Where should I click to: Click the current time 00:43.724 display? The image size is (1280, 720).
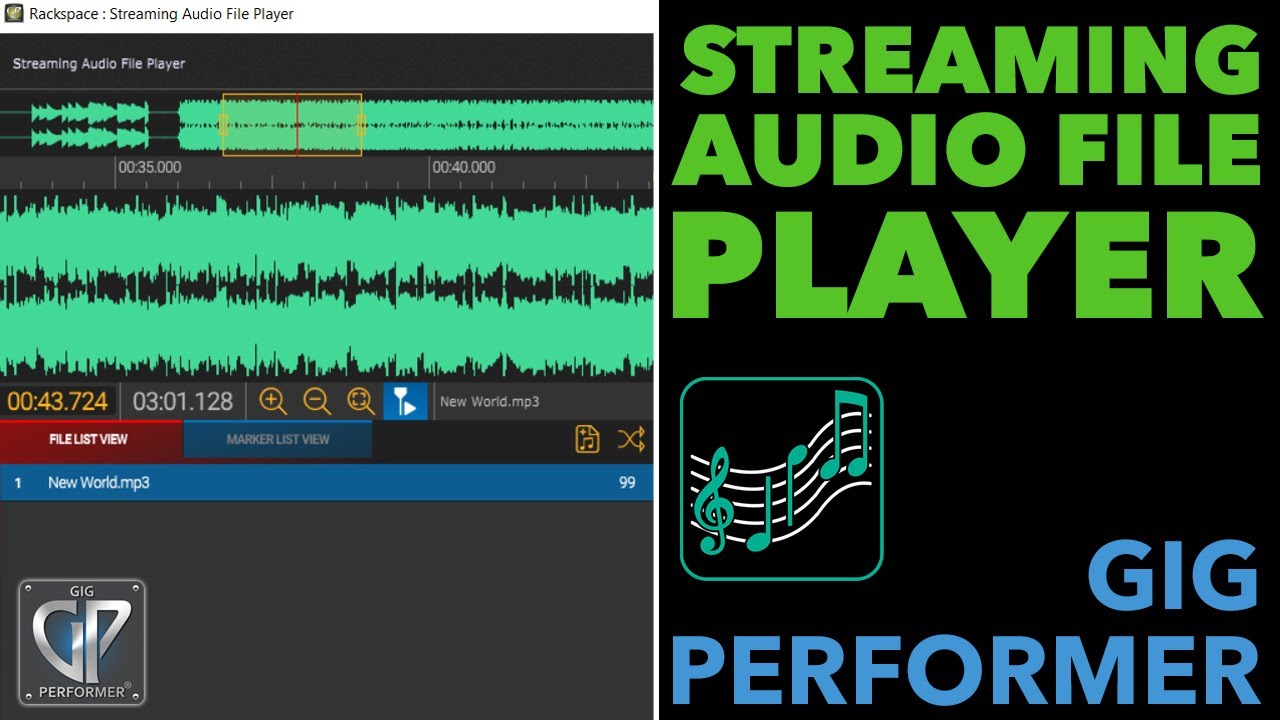pyautogui.click(x=58, y=401)
